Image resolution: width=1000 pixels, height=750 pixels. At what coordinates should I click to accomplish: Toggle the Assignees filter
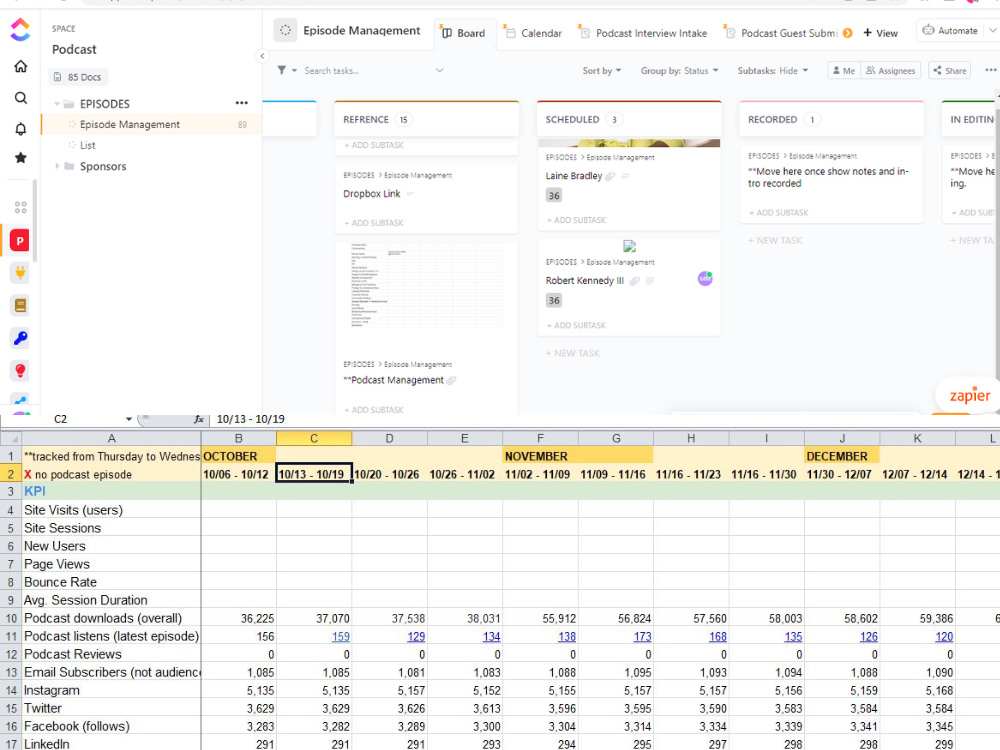pyautogui.click(x=890, y=71)
